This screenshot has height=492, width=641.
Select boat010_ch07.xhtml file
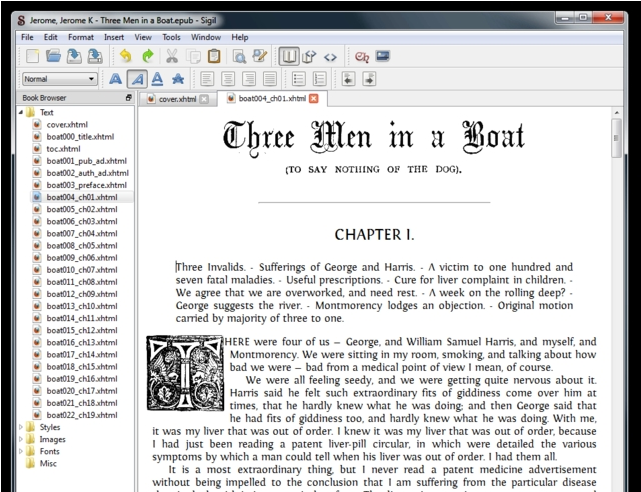coord(82,270)
